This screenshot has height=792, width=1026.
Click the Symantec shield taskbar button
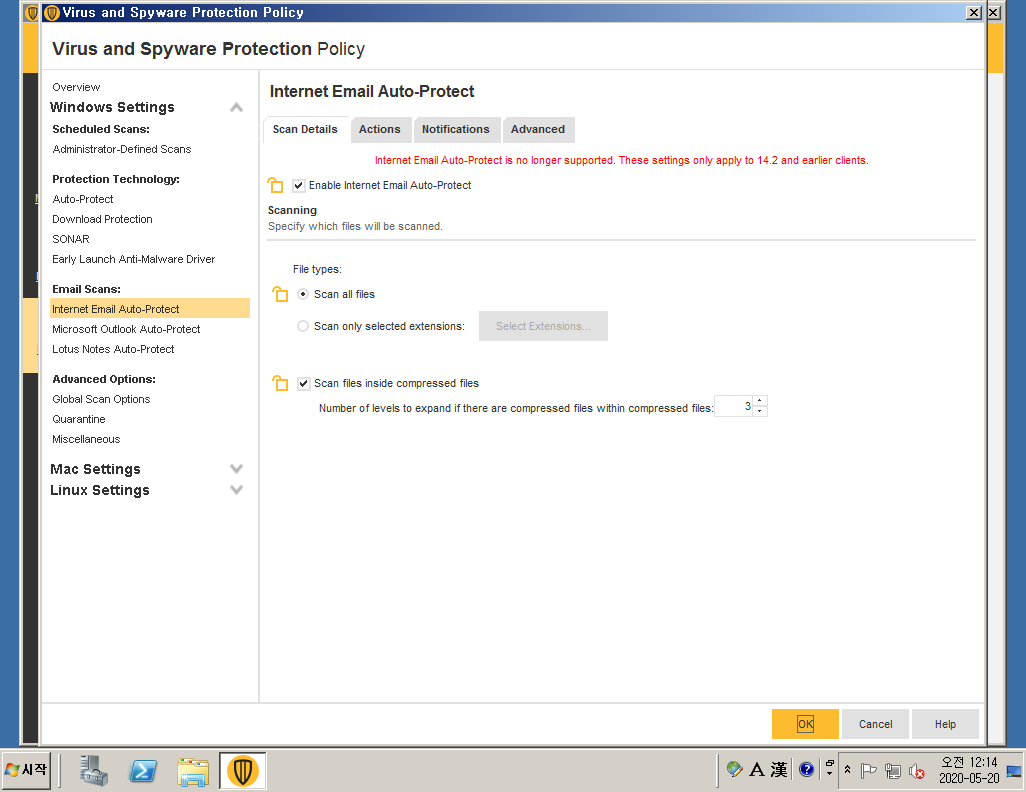coord(242,770)
